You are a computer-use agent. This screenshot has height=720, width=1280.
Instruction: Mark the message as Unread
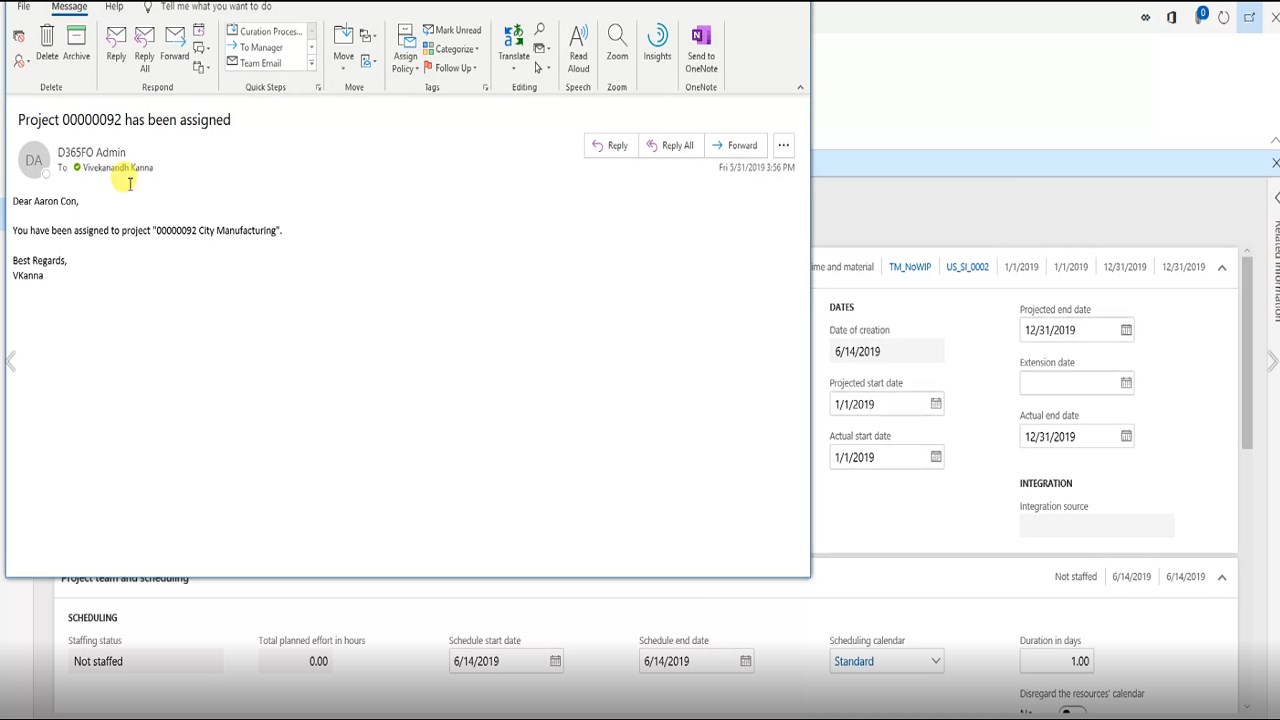point(452,30)
